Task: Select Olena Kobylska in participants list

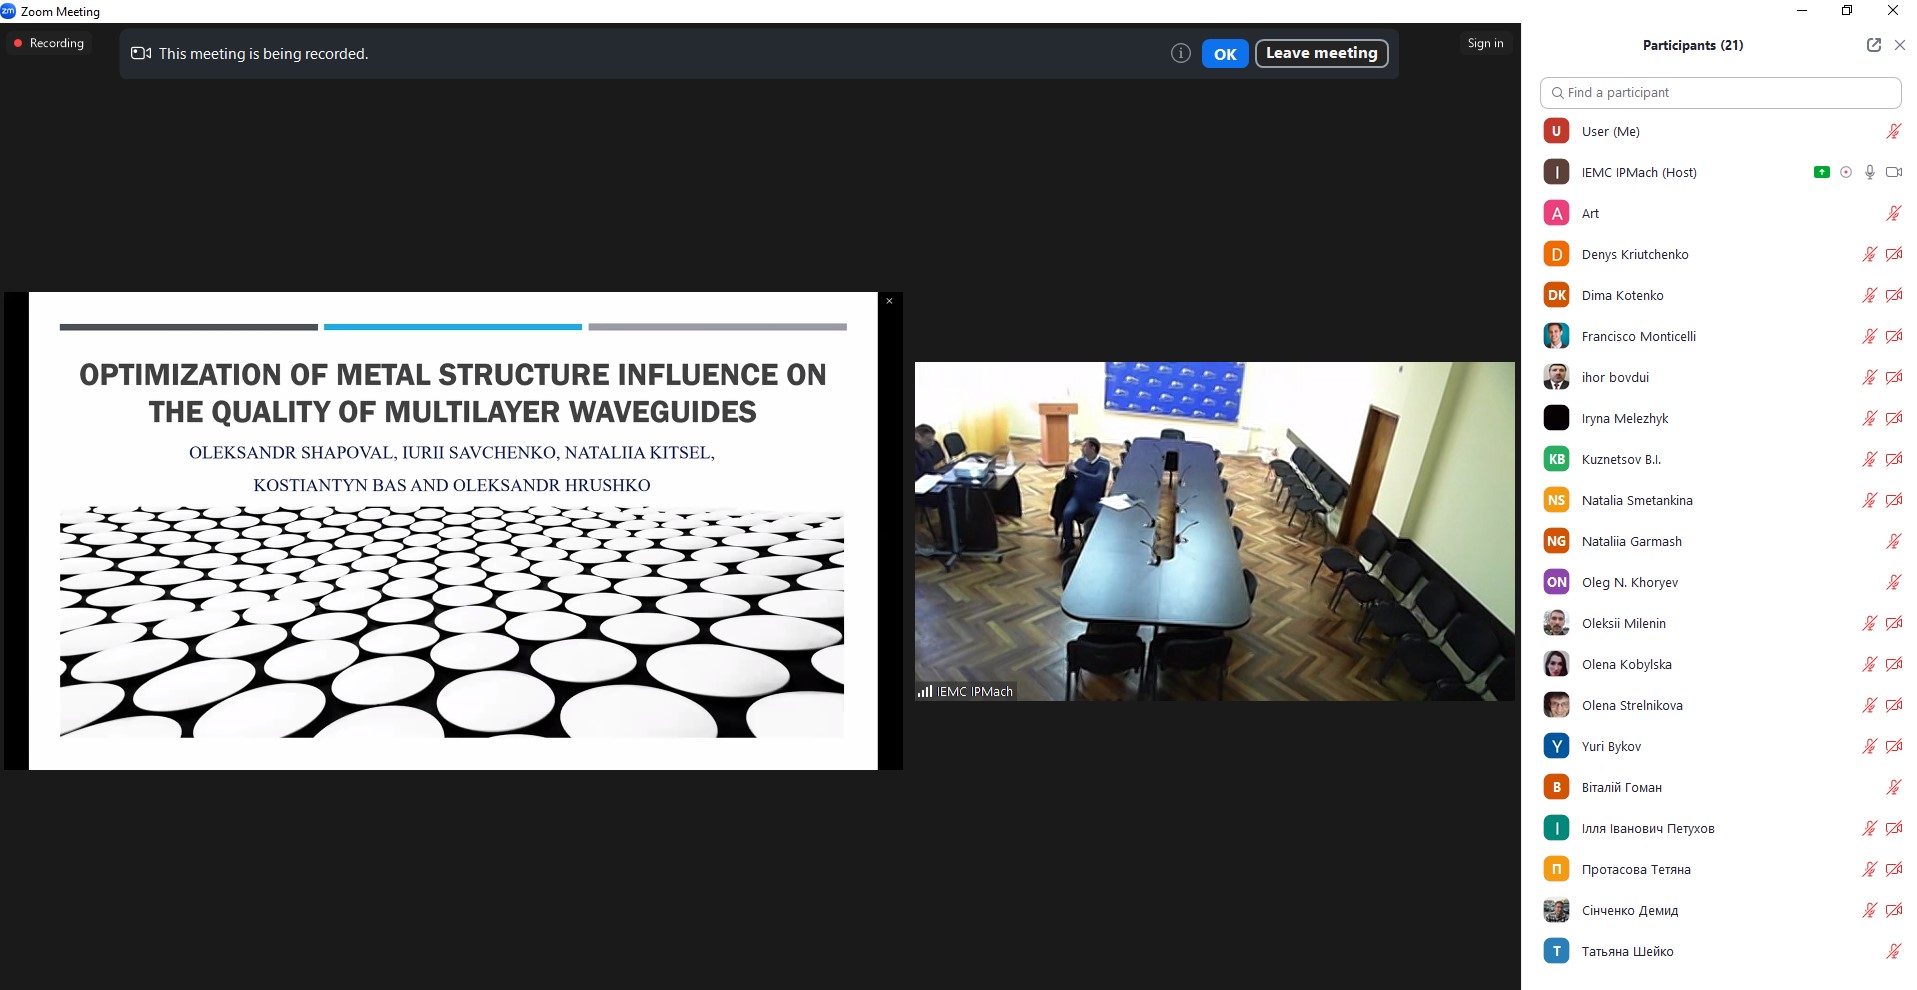Action: pyautogui.click(x=1626, y=664)
